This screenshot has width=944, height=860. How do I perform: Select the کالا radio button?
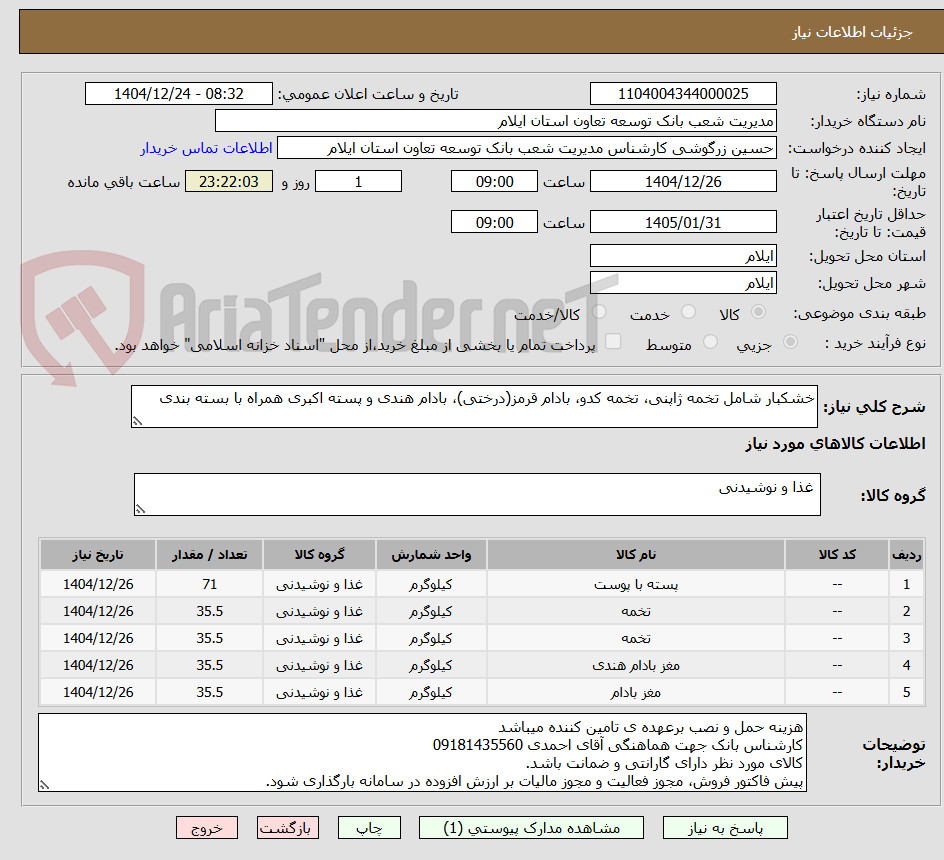(x=758, y=312)
